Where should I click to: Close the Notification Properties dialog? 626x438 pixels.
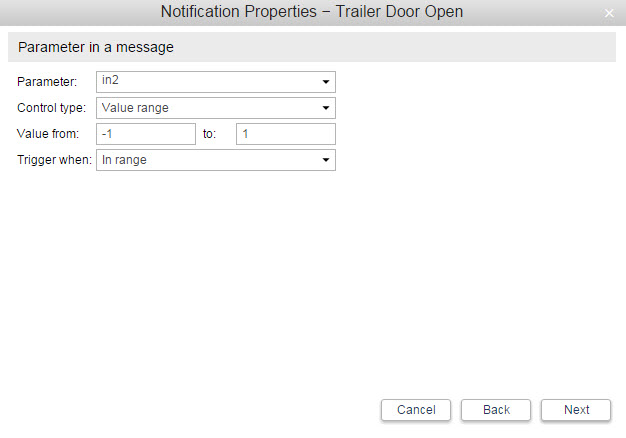pos(609,13)
